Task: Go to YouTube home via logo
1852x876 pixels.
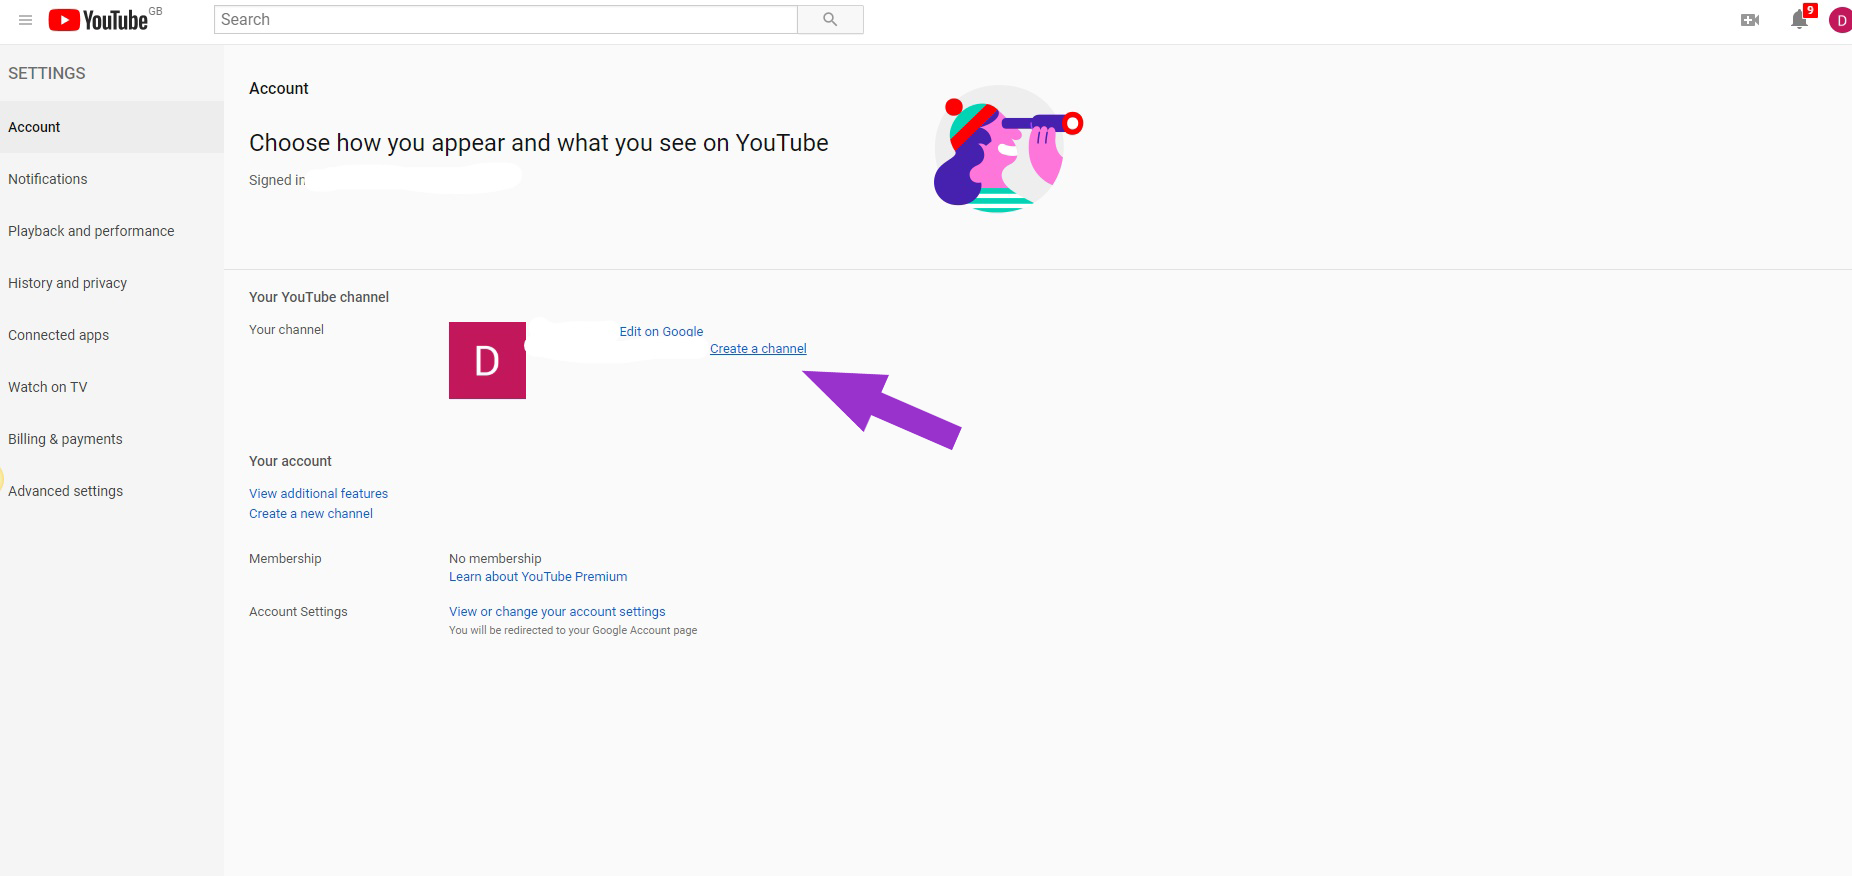Action: [x=98, y=20]
